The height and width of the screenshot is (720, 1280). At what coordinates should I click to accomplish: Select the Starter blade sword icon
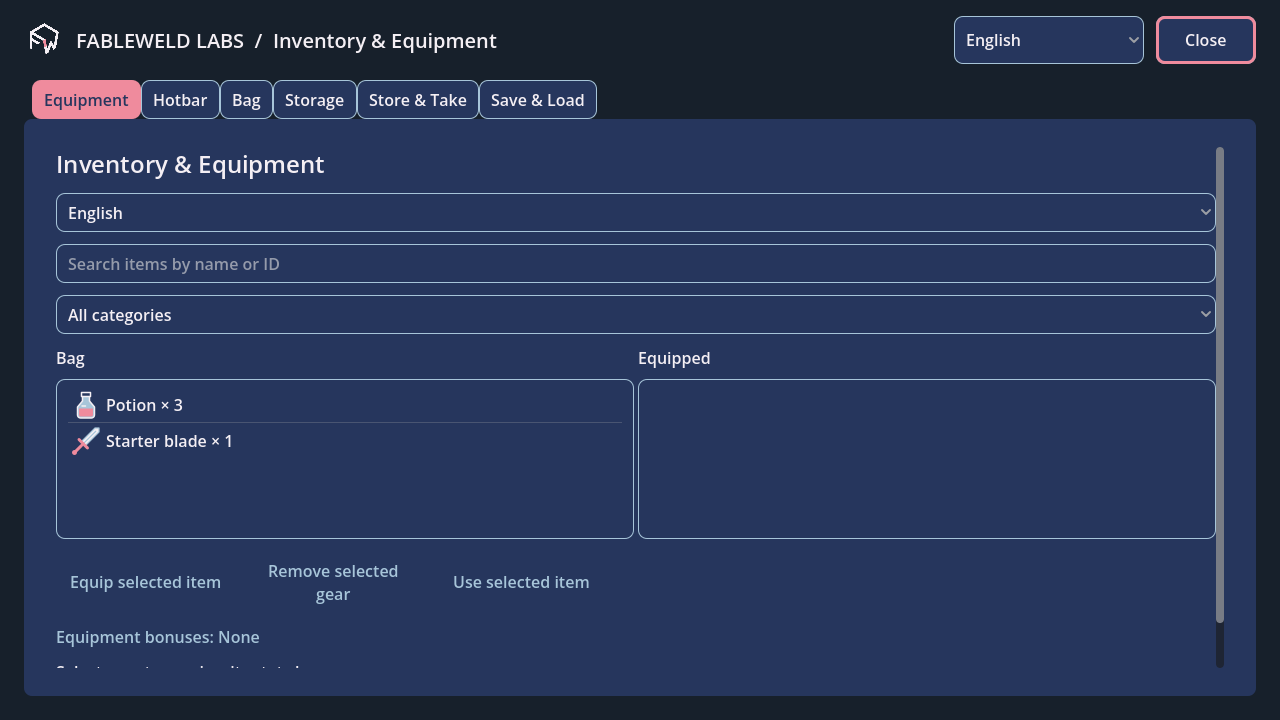point(86,441)
